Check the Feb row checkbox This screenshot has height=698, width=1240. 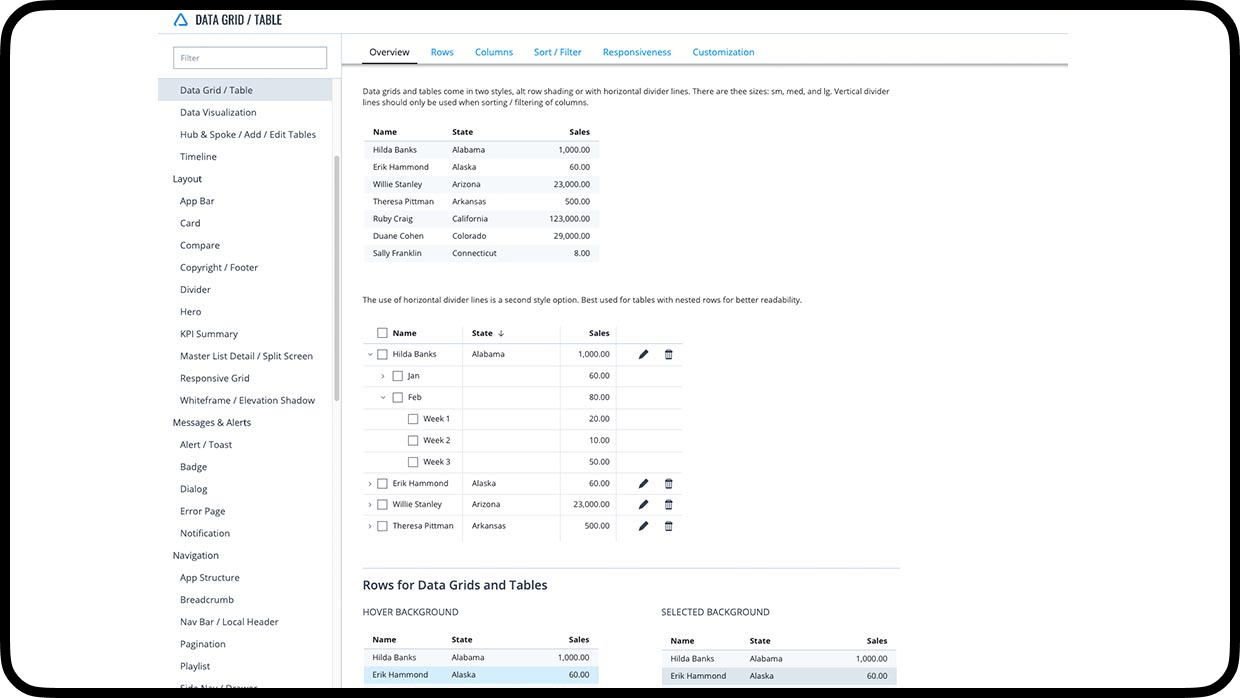click(x=397, y=397)
